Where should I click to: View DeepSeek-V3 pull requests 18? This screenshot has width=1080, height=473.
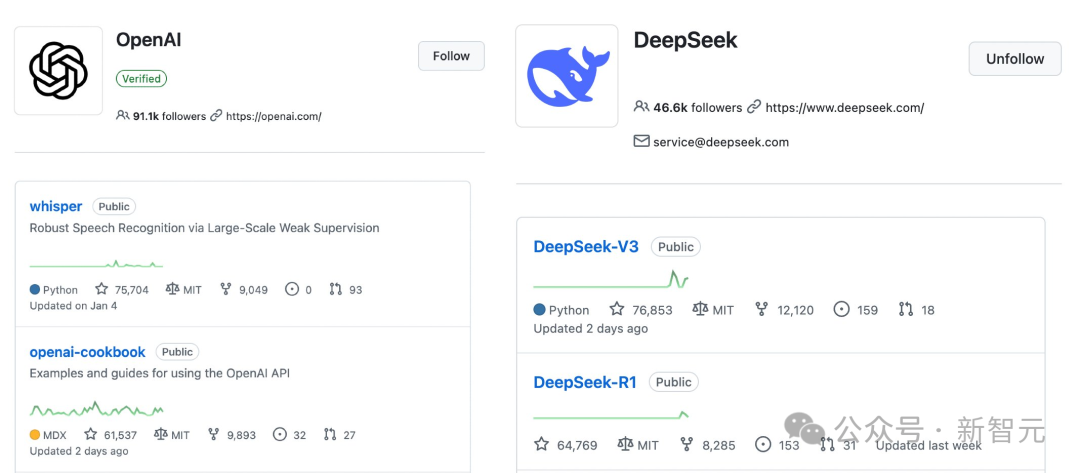click(917, 310)
